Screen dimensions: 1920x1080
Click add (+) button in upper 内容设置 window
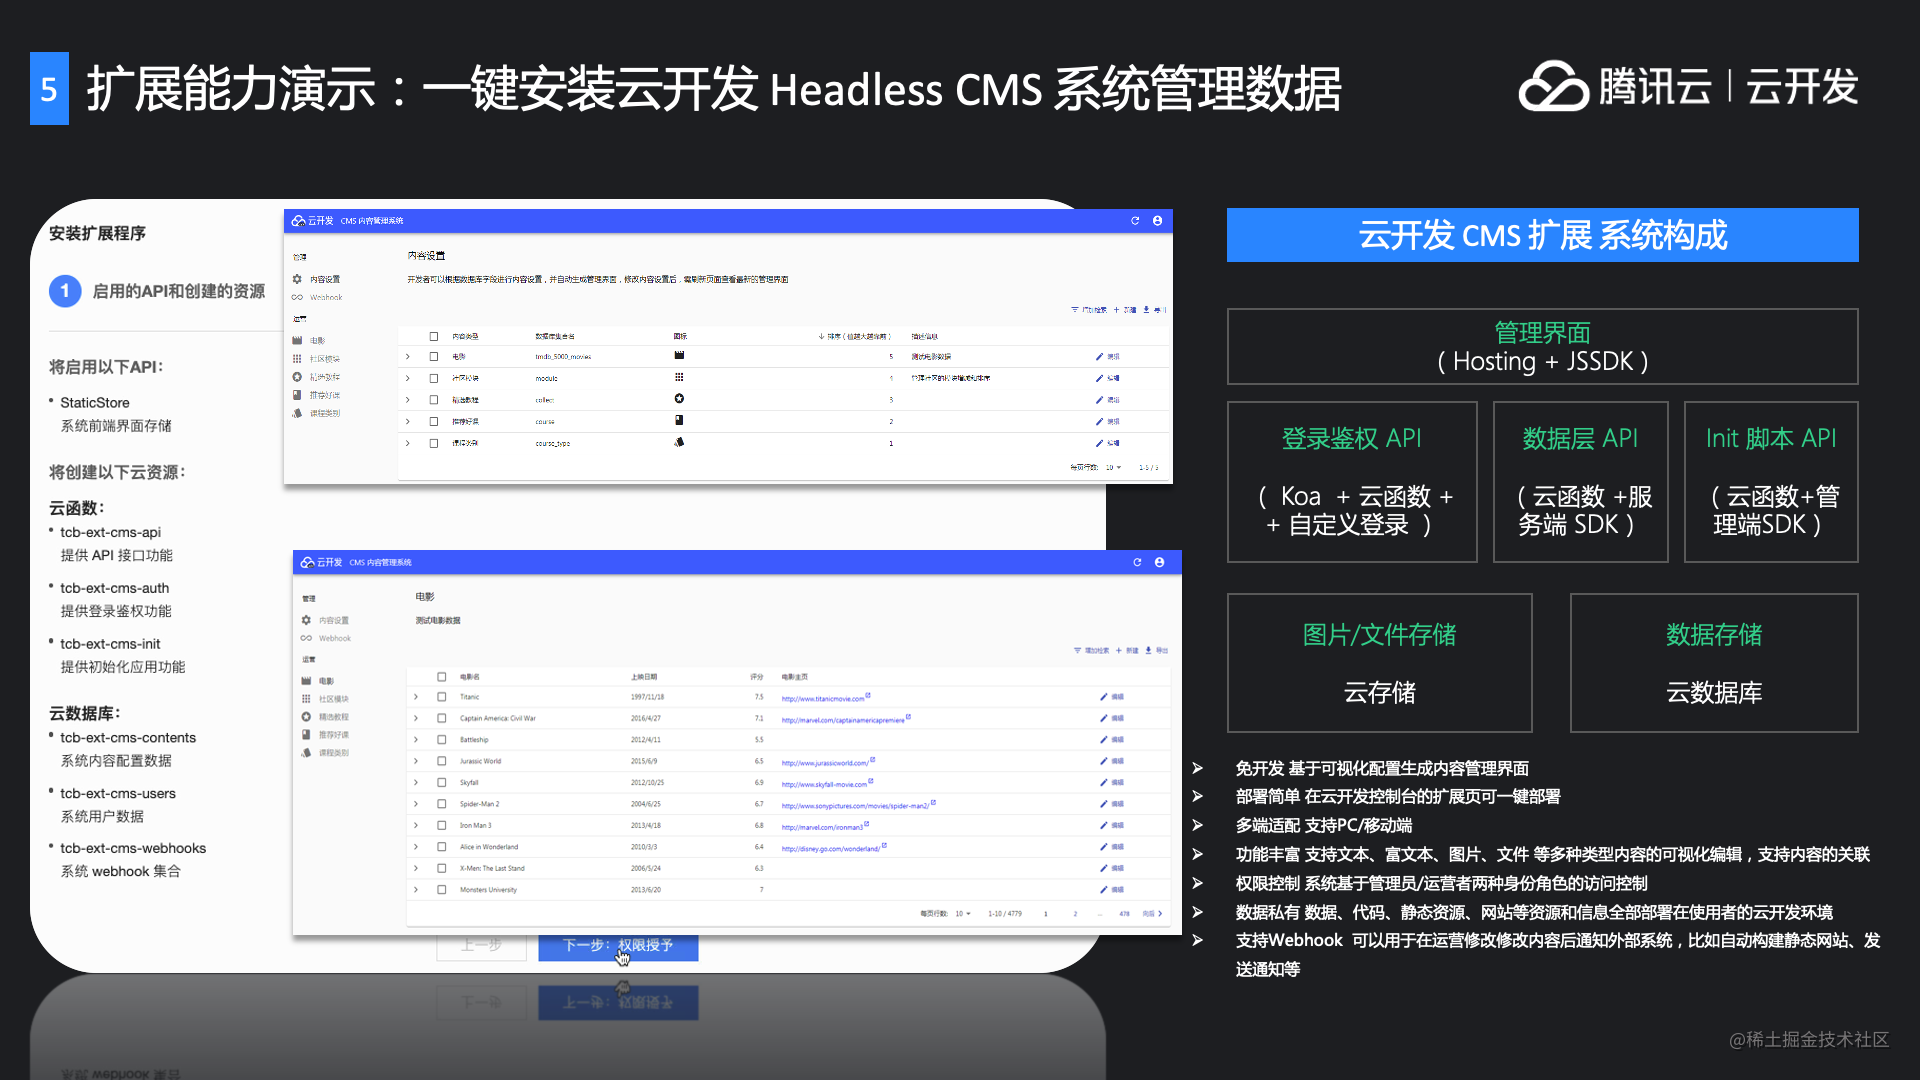(1125, 311)
